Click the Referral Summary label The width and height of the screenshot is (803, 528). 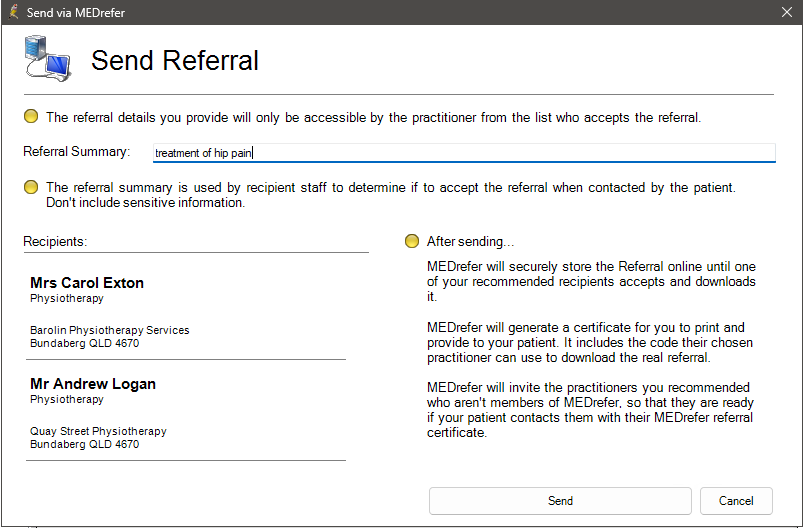click(x=77, y=152)
